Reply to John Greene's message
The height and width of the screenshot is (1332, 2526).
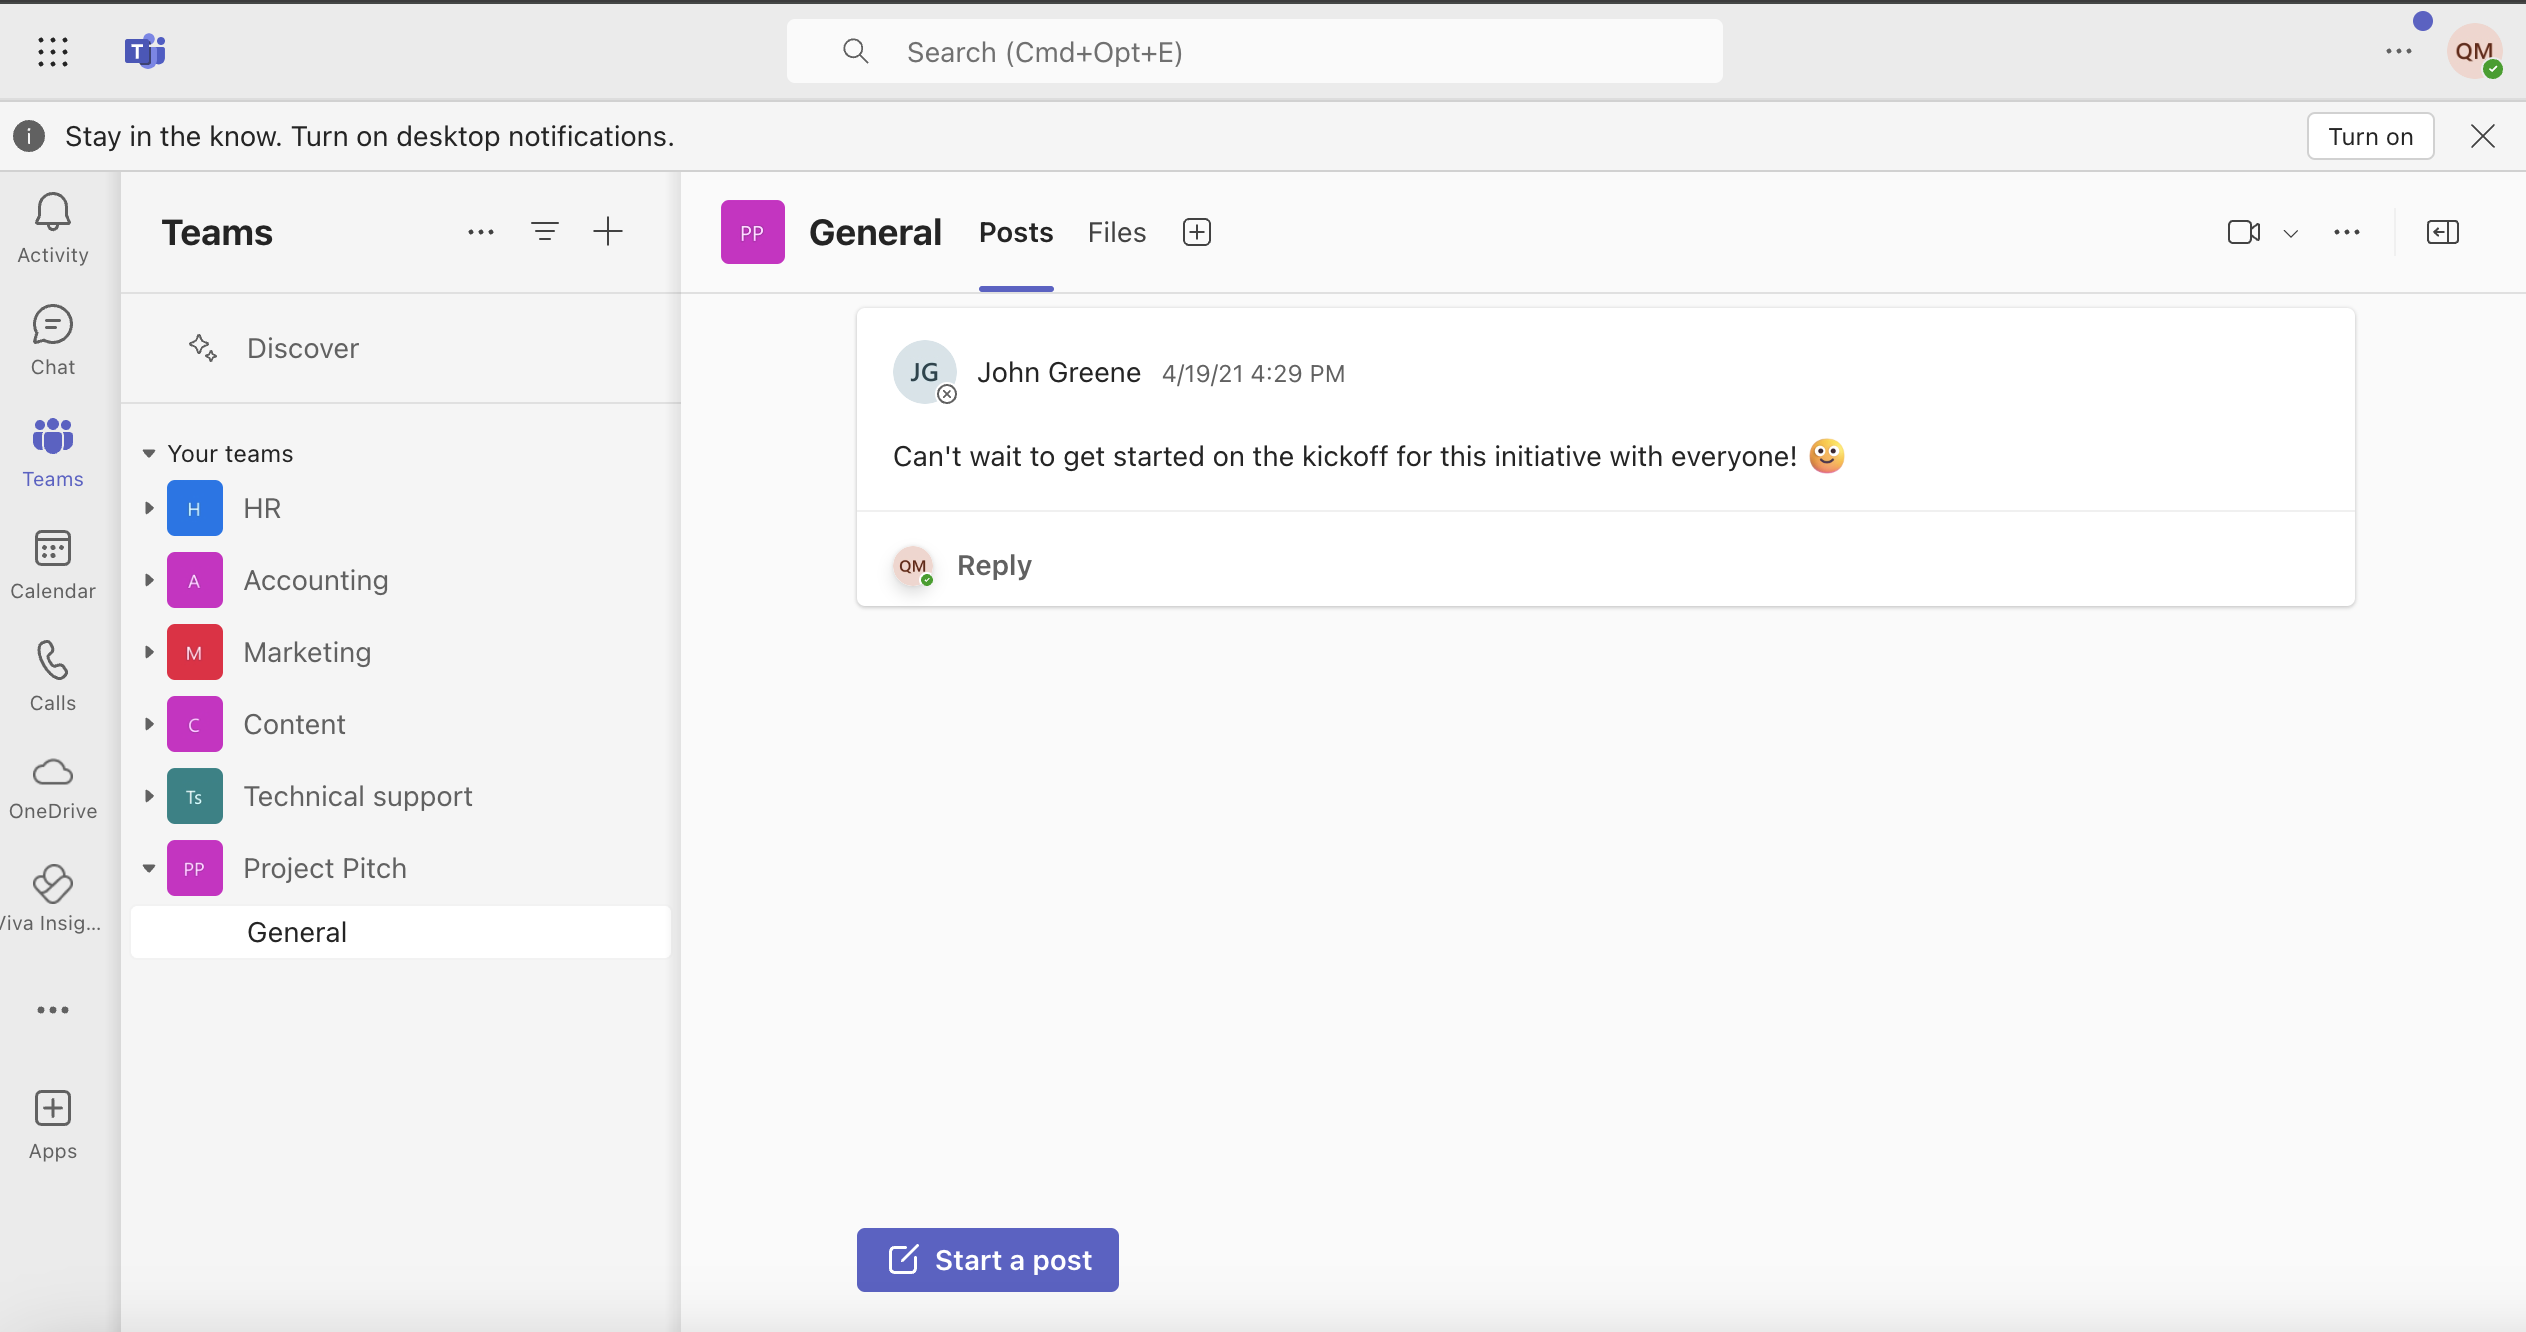point(994,565)
